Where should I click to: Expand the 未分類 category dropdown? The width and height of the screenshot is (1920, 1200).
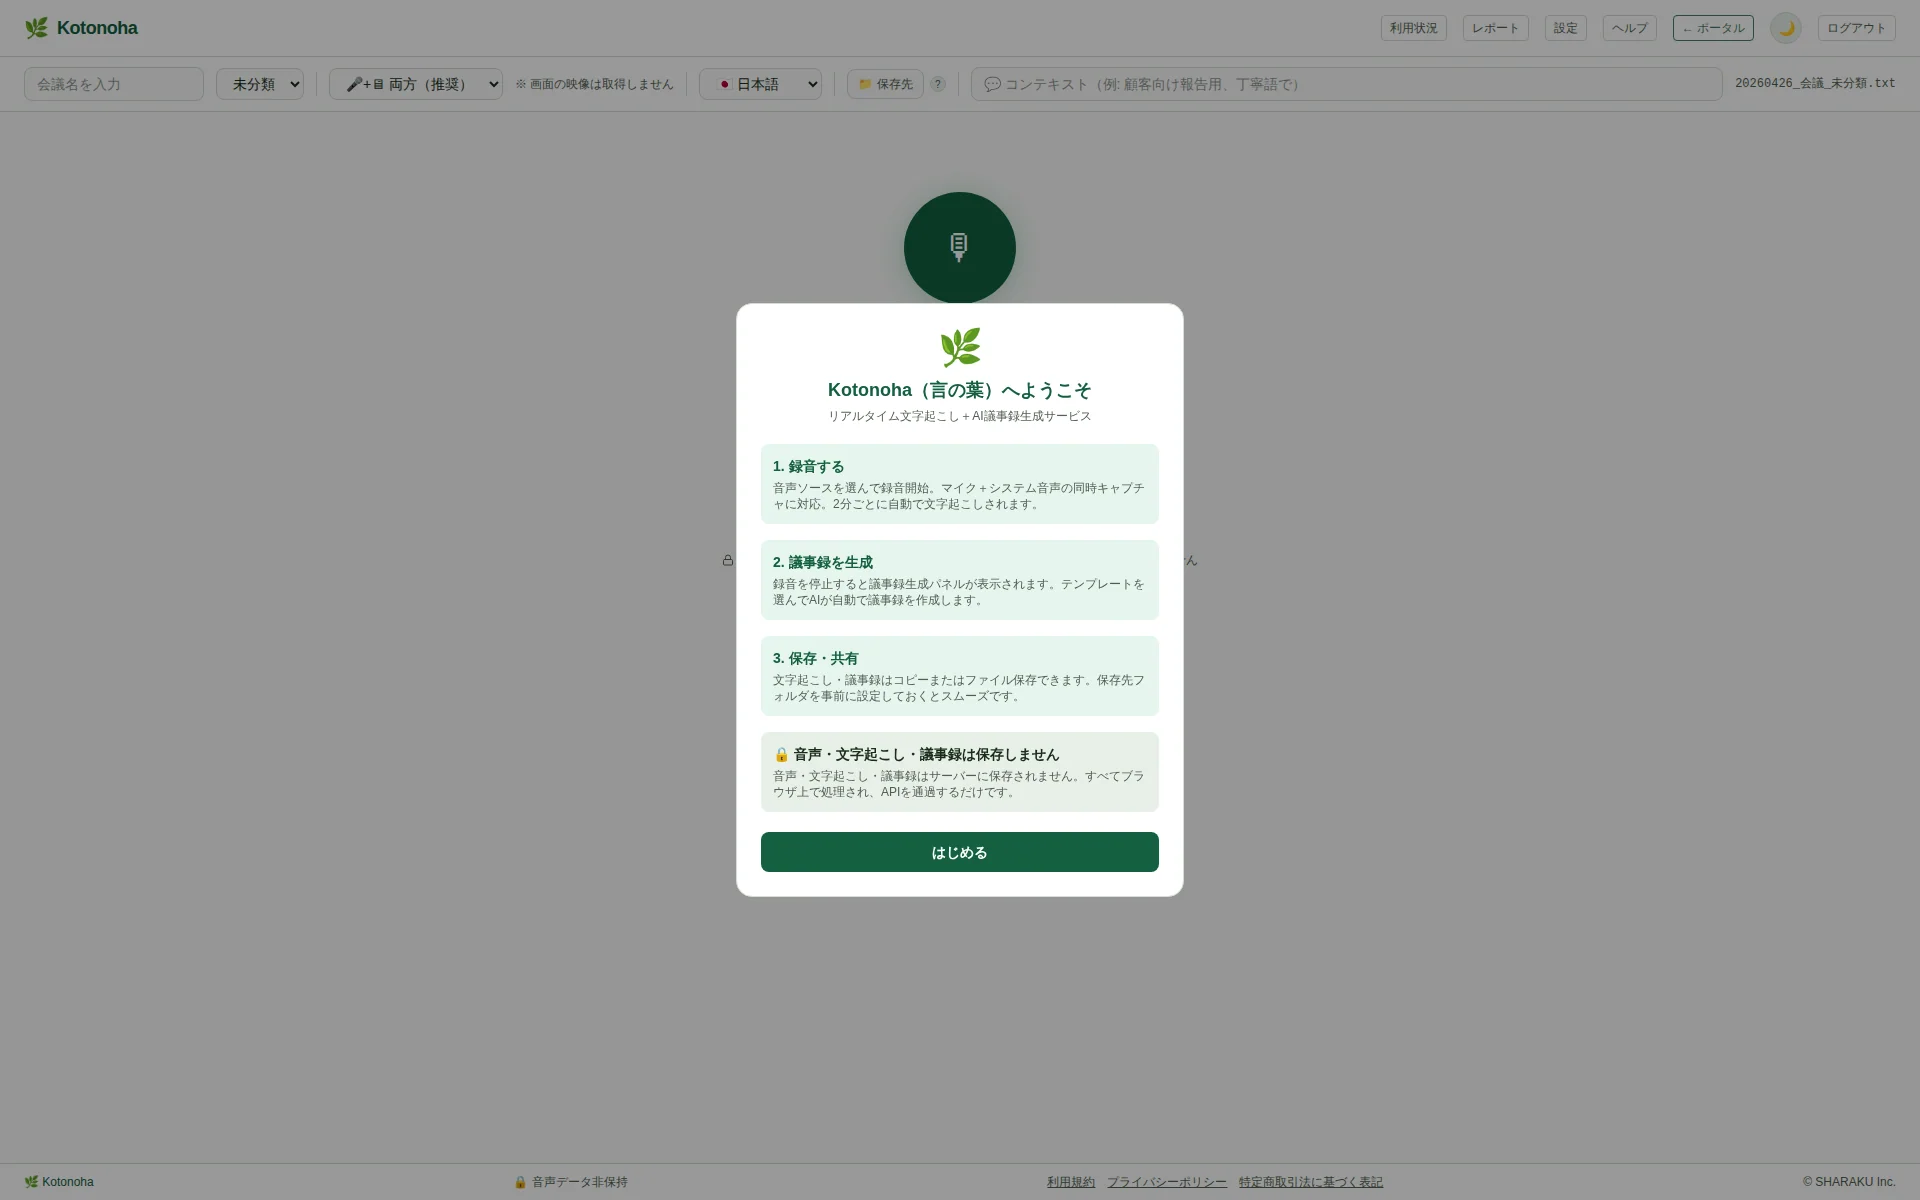(260, 84)
